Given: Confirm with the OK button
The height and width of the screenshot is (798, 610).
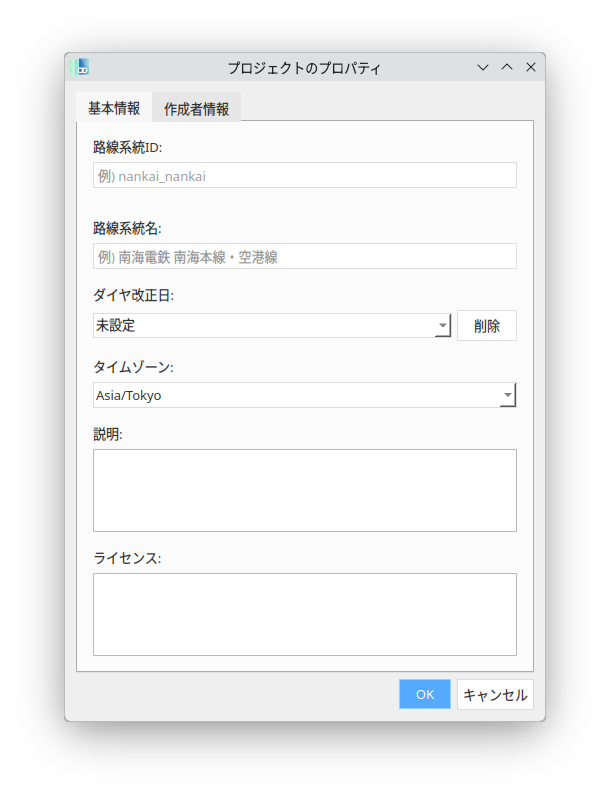Looking at the screenshot, I should coord(425,694).
